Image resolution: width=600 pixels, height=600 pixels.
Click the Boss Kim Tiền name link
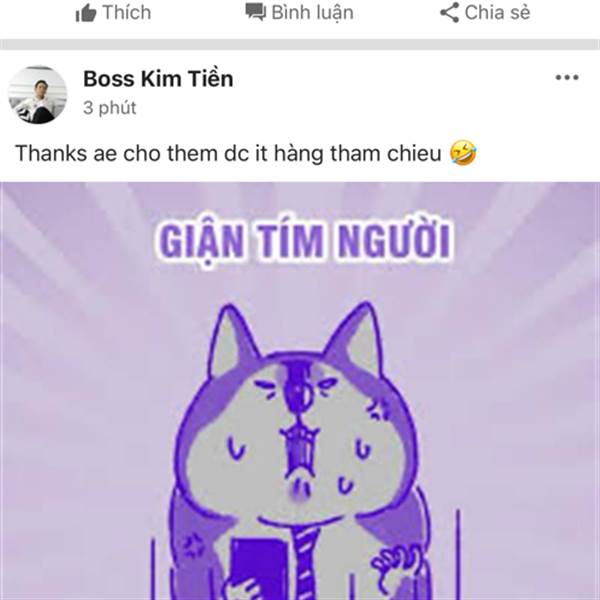[x=158, y=79]
